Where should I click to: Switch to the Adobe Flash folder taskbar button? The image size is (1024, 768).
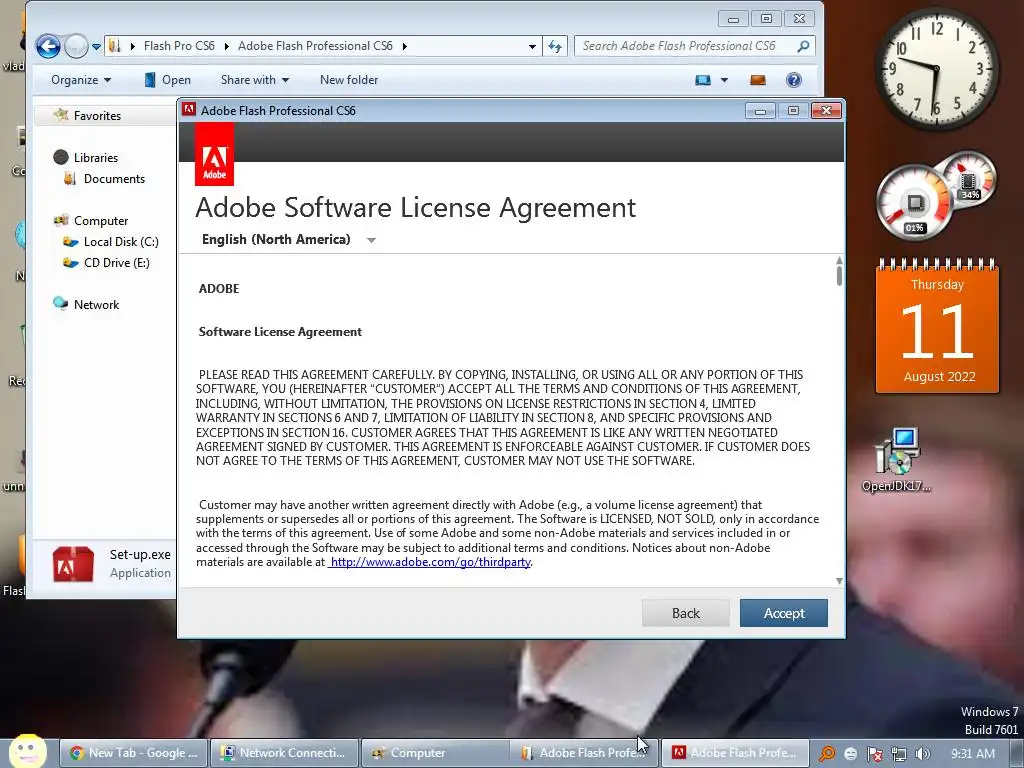pos(584,753)
